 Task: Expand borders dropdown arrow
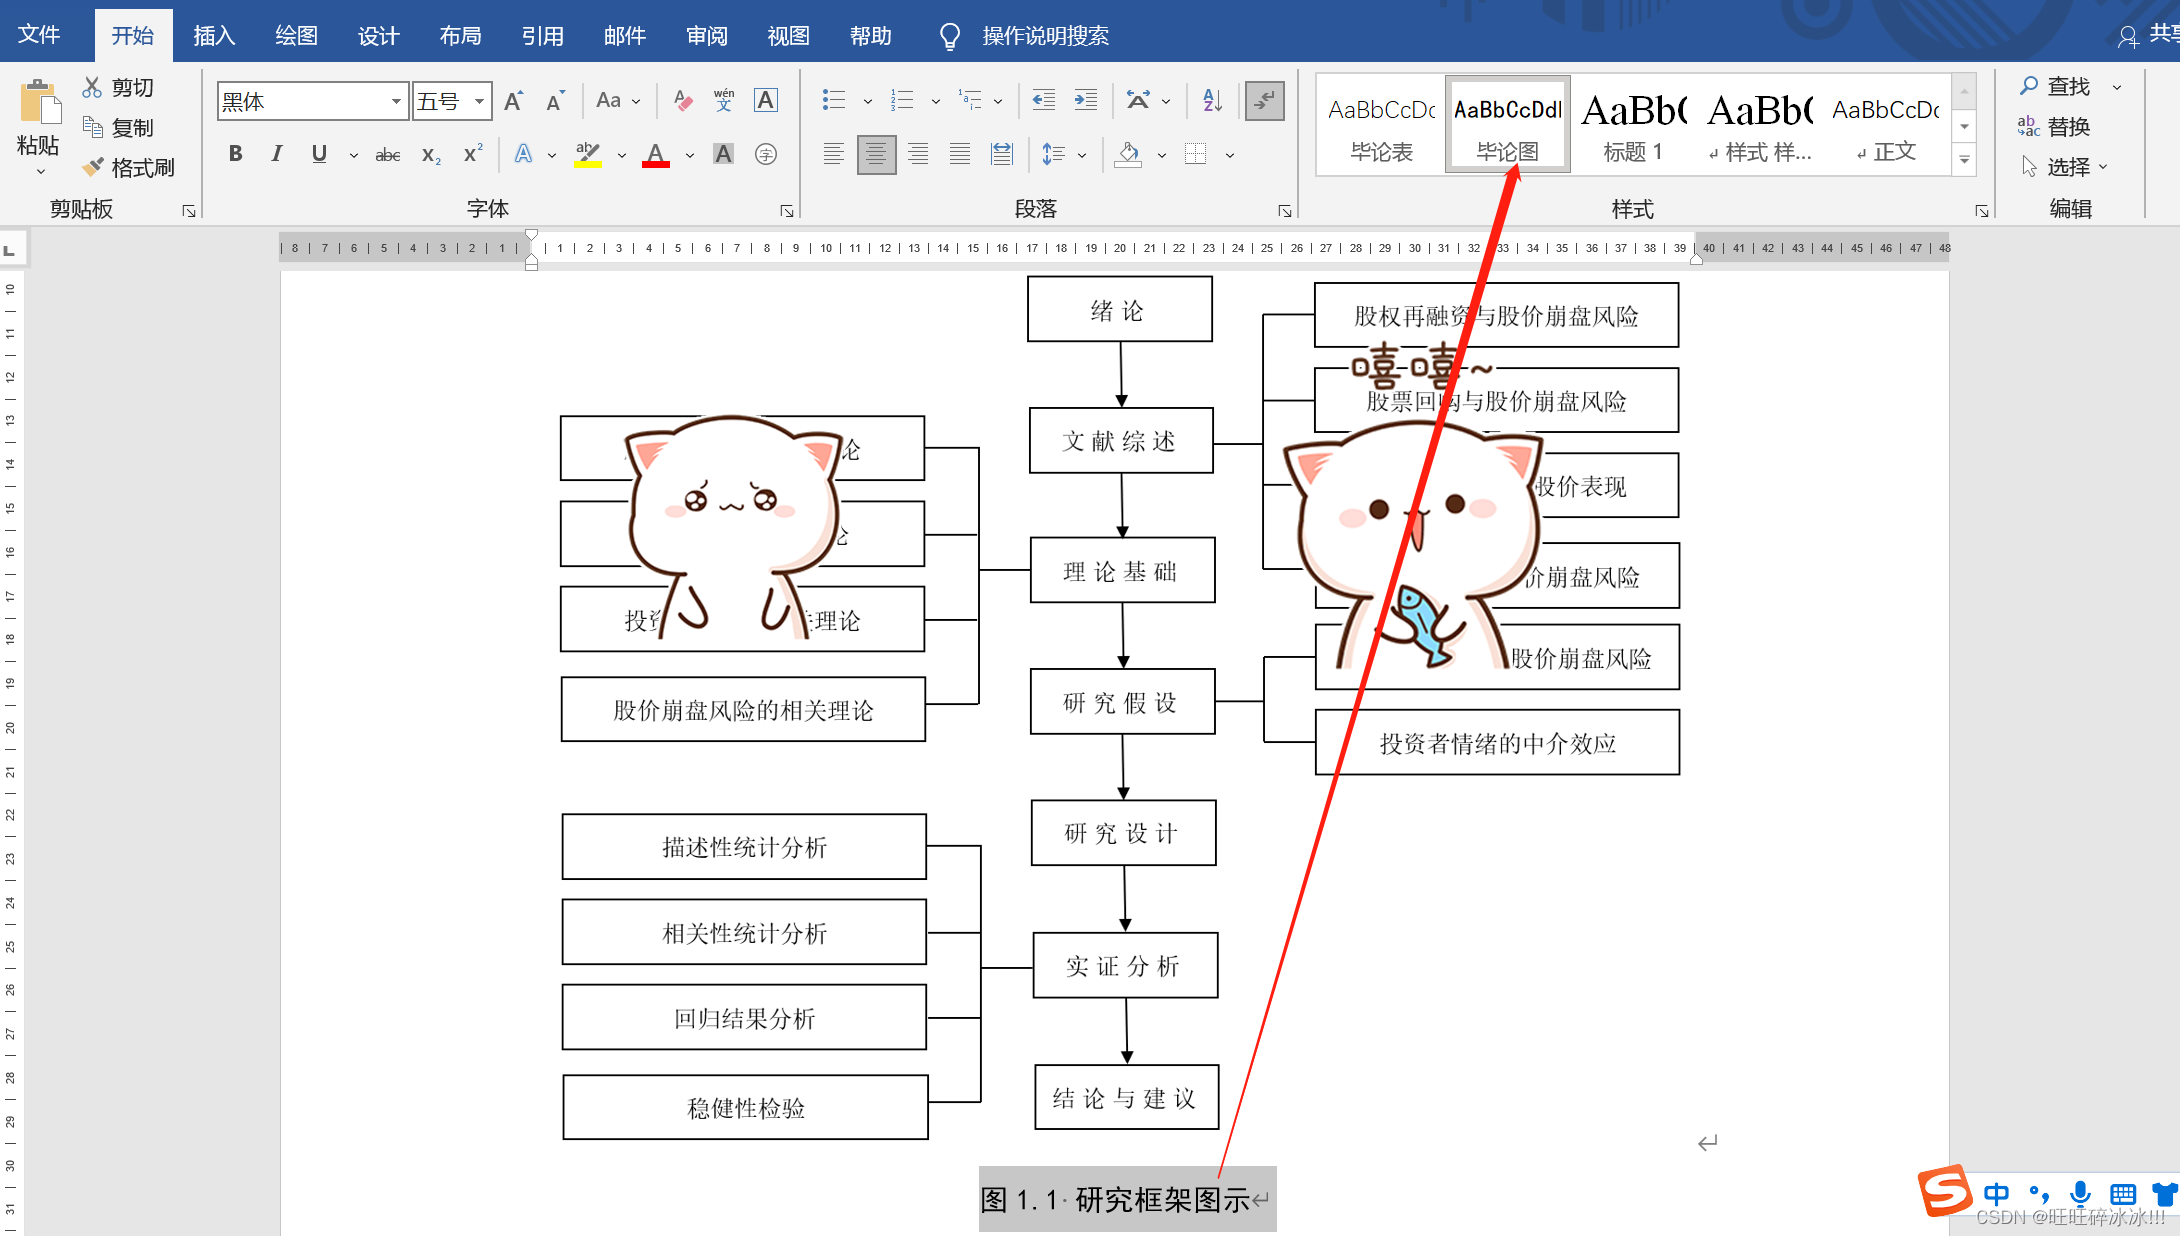[x=1230, y=155]
